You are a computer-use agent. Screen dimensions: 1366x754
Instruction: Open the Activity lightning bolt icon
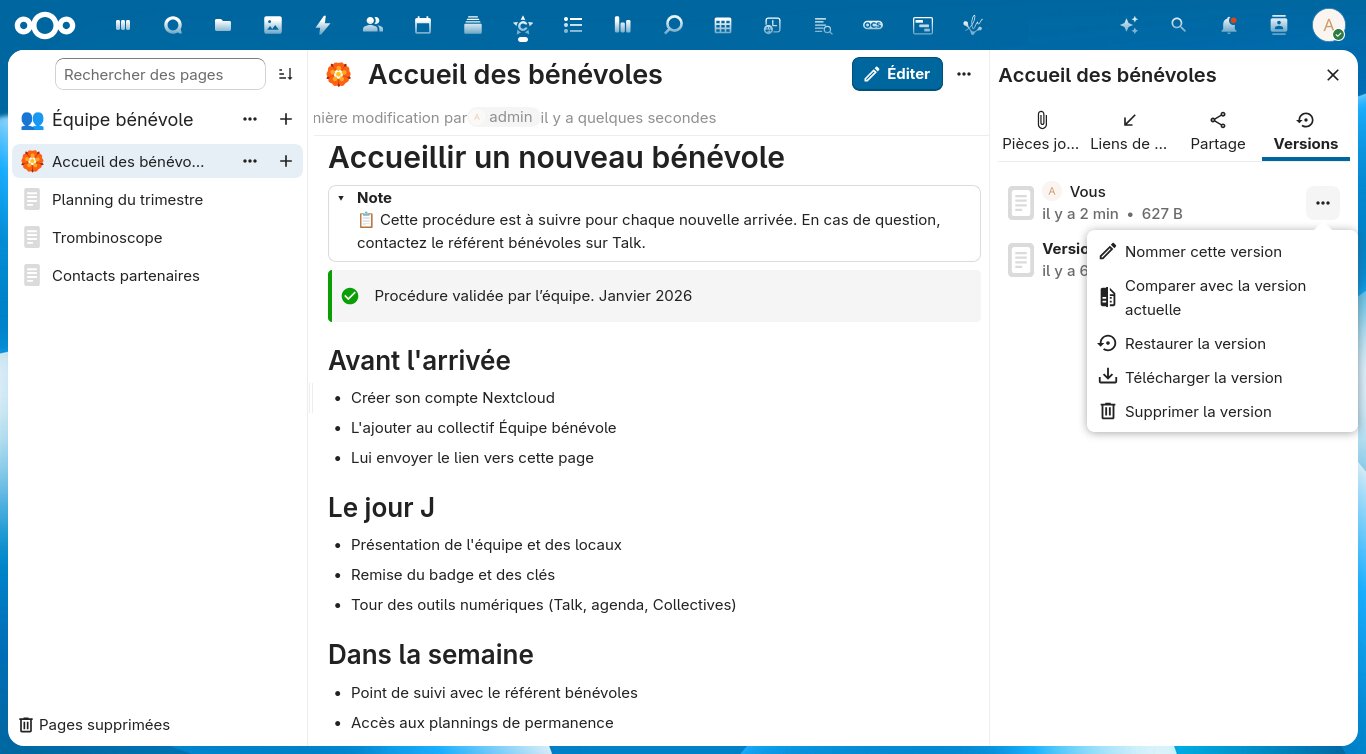323,25
